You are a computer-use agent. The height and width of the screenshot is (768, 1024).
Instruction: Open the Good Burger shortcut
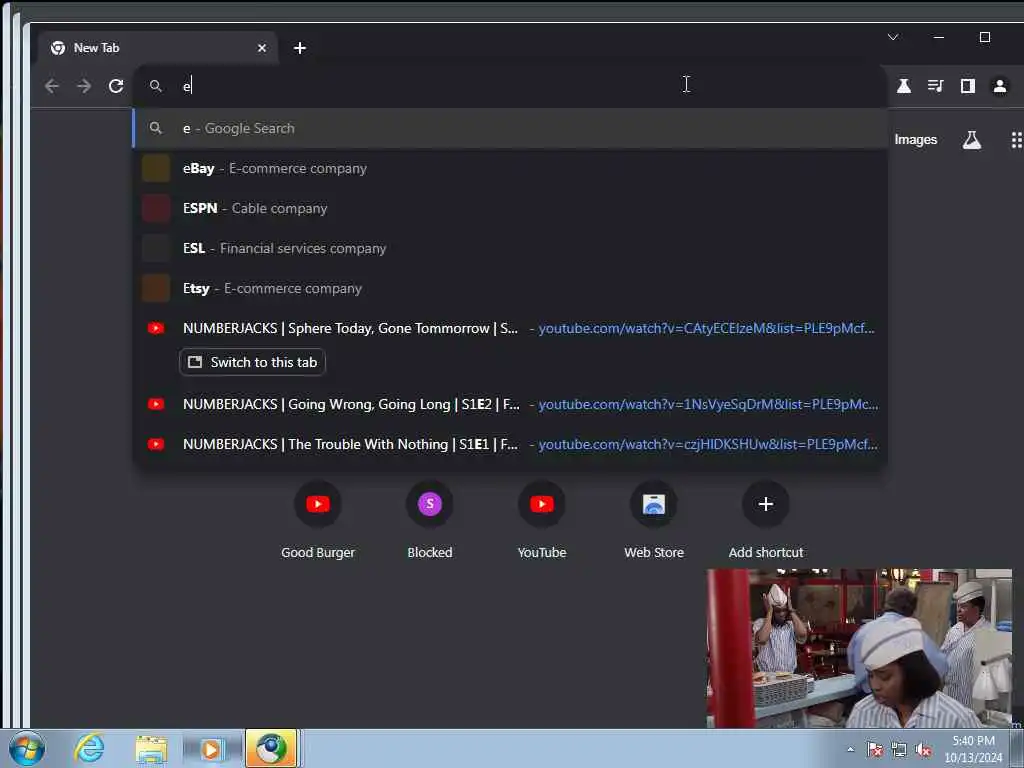[x=318, y=520]
